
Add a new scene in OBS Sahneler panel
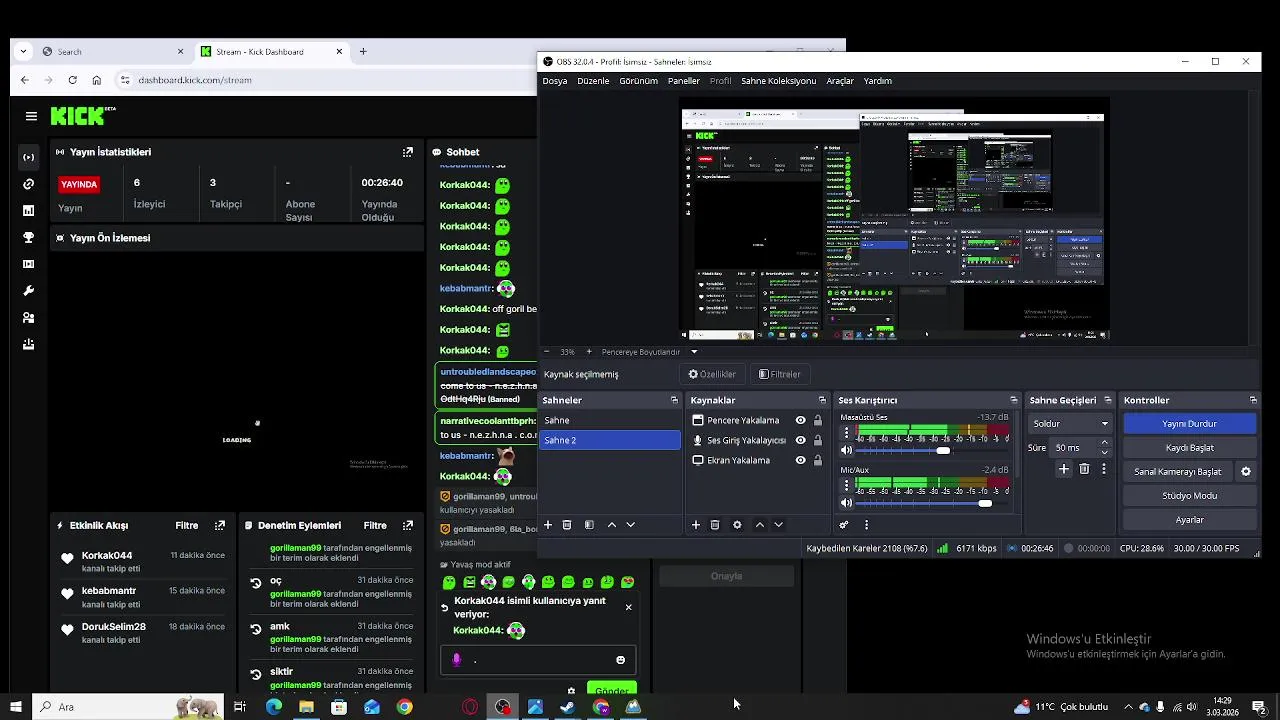547,525
